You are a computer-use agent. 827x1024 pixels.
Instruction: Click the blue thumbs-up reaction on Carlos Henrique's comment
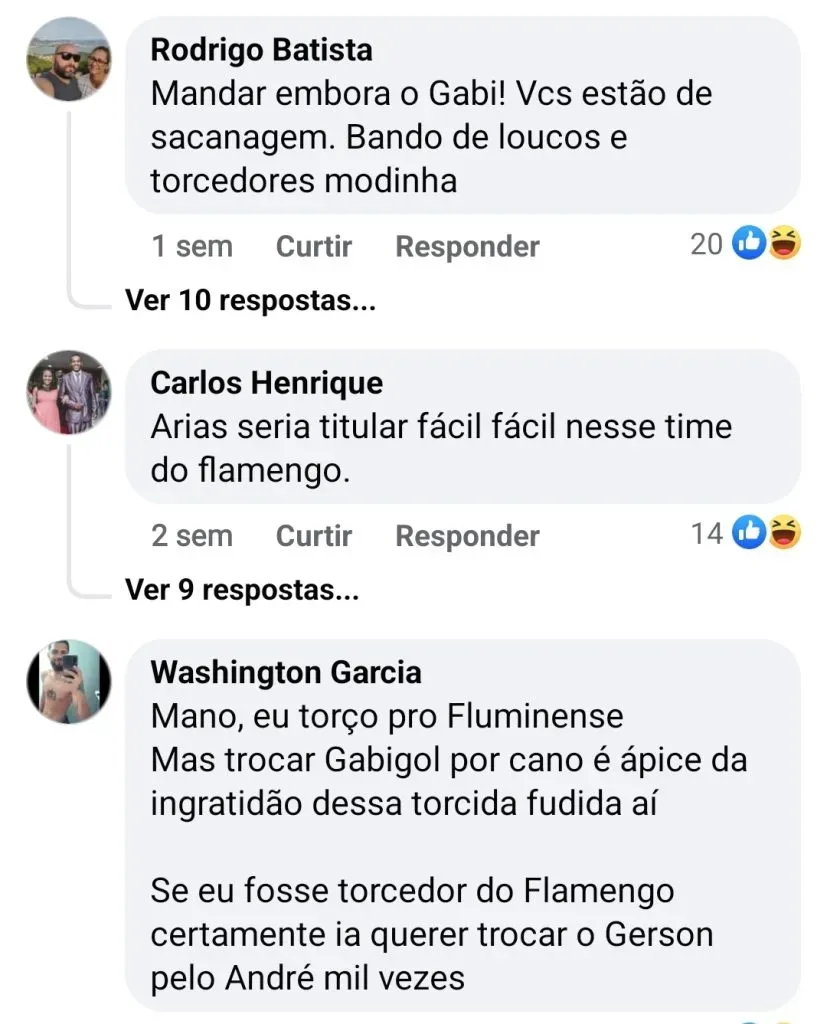[749, 534]
